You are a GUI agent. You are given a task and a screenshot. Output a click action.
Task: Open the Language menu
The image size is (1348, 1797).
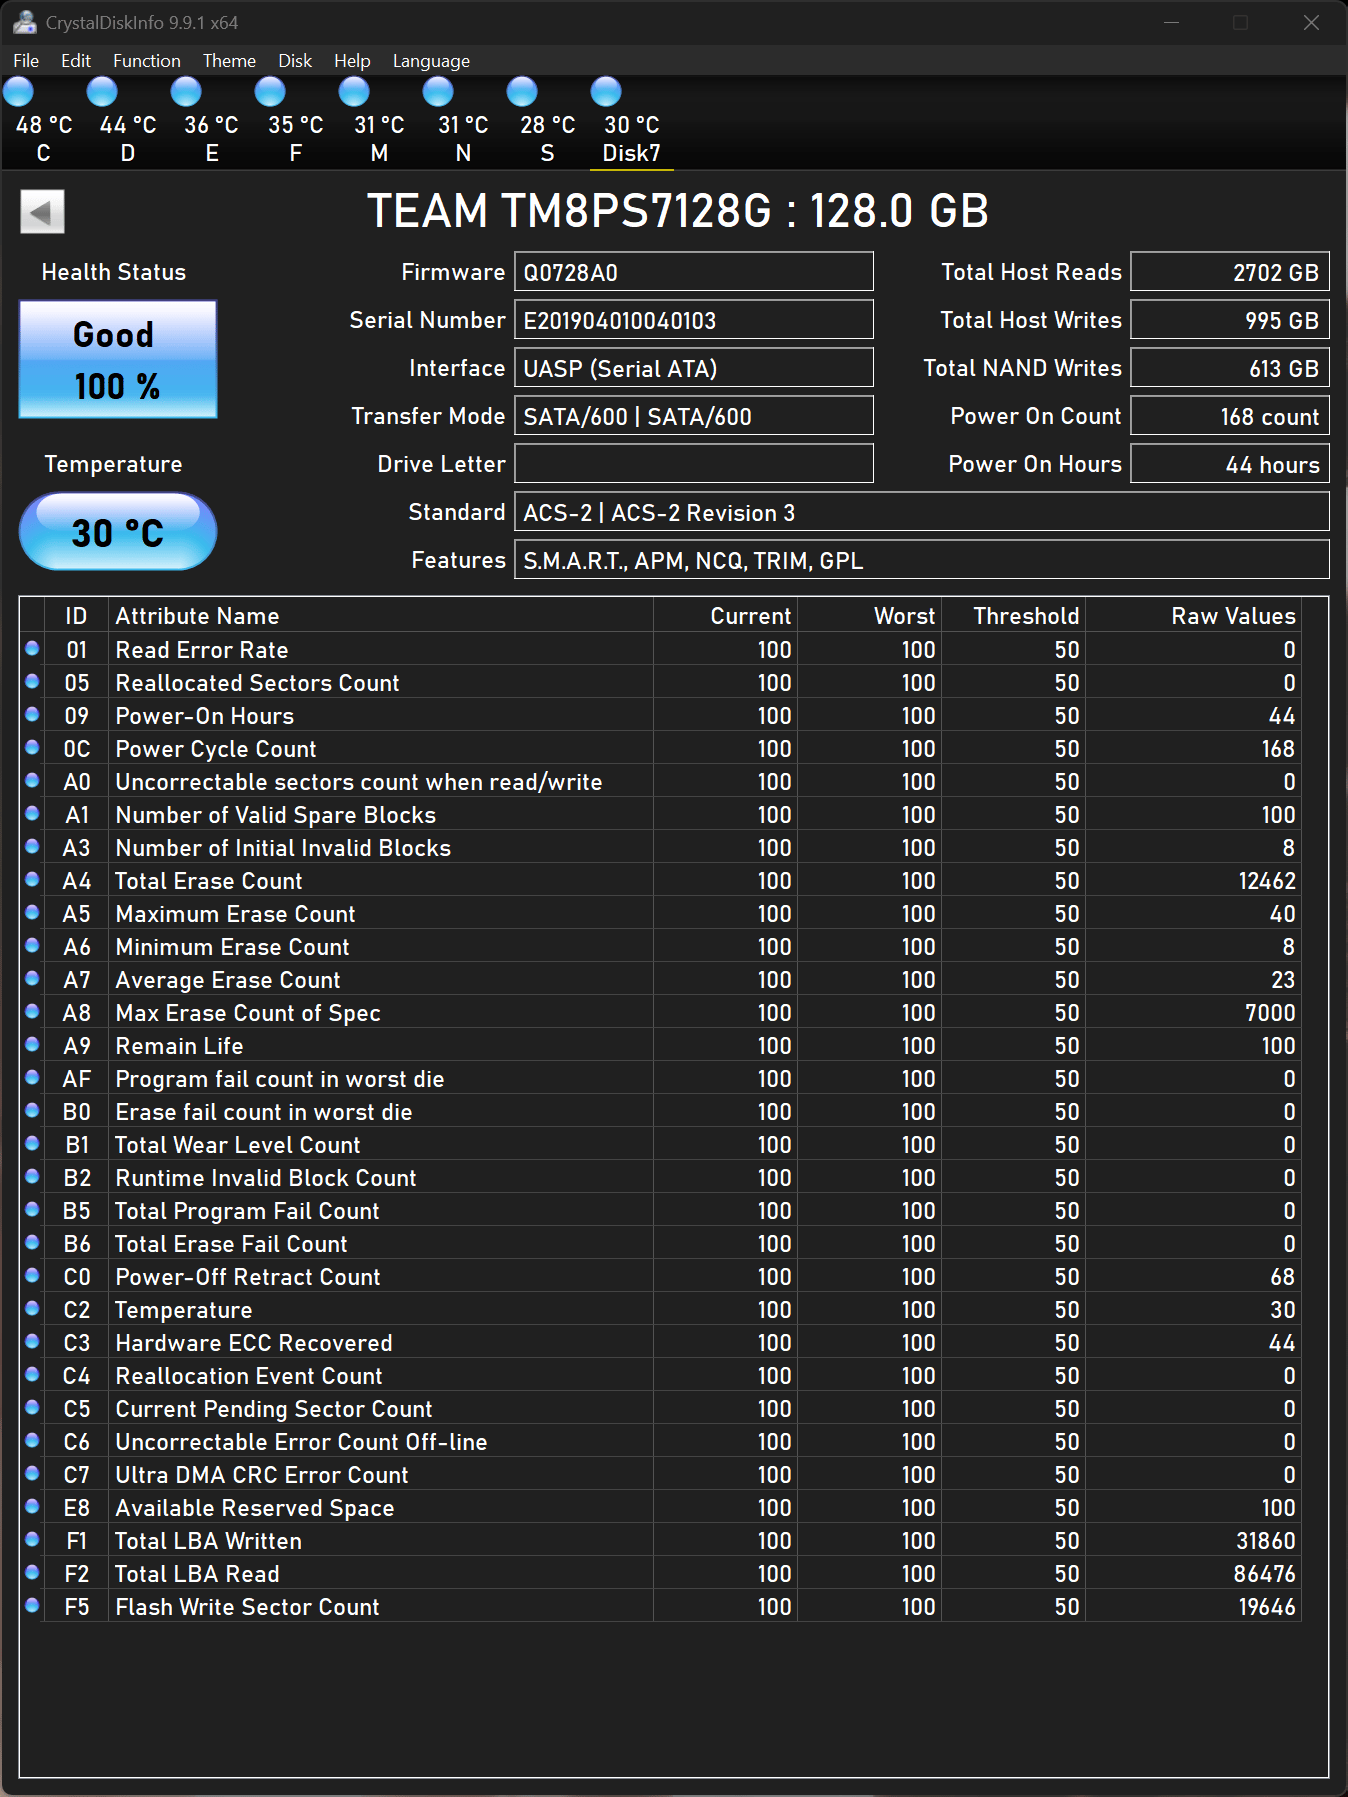tap(431, 61)
